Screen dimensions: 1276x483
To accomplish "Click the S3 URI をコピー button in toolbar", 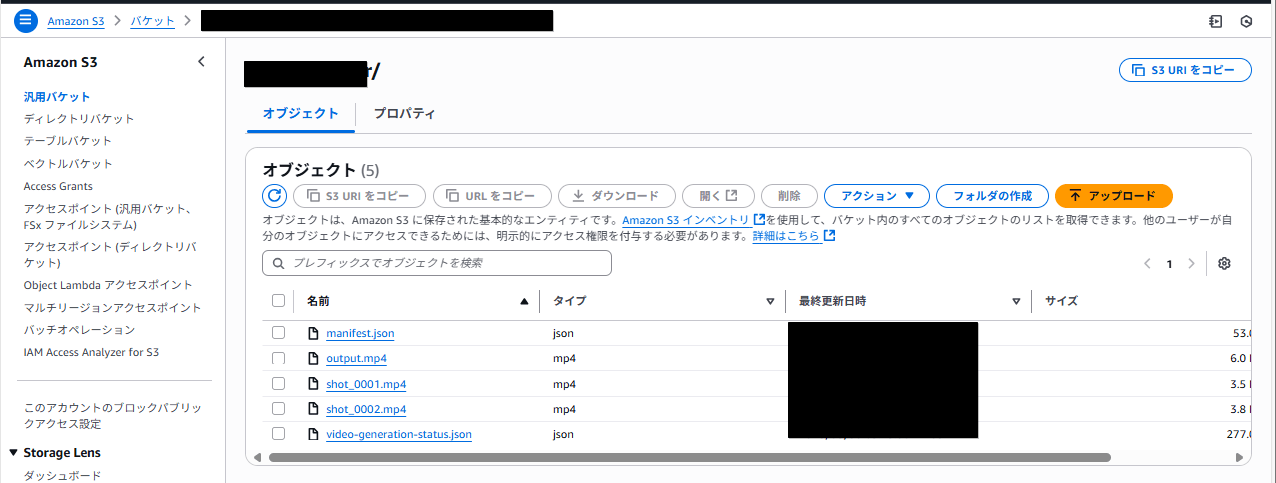I will tap(360, 196).
